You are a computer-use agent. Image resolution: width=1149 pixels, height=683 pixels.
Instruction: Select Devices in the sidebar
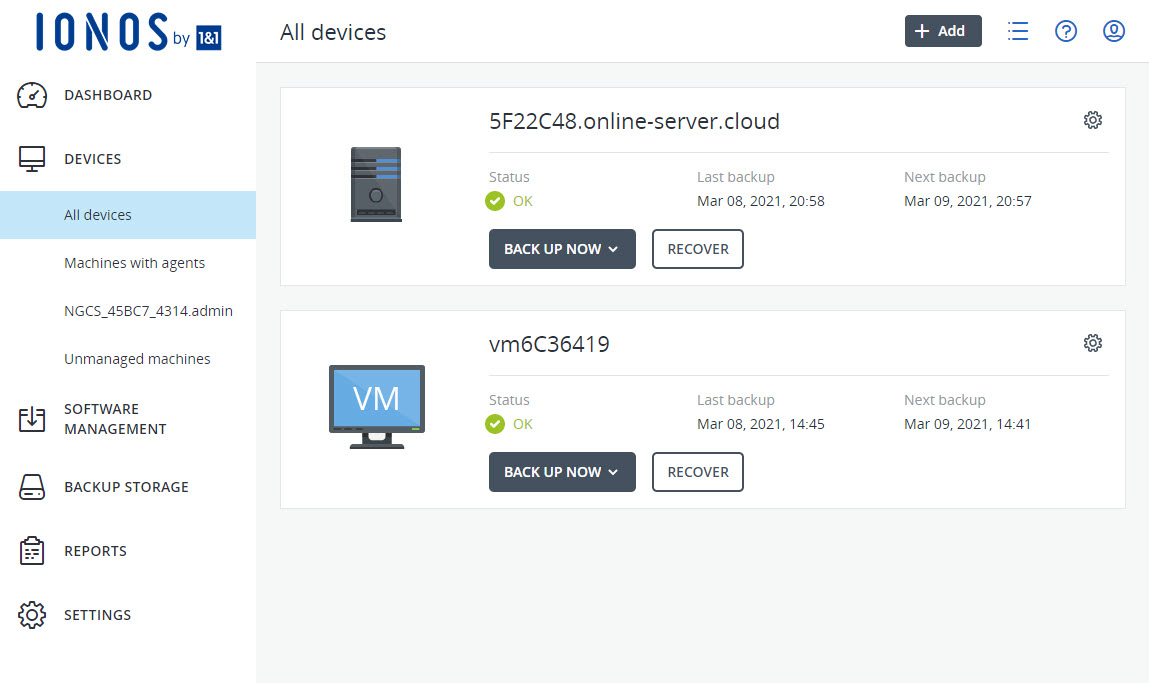92,159
